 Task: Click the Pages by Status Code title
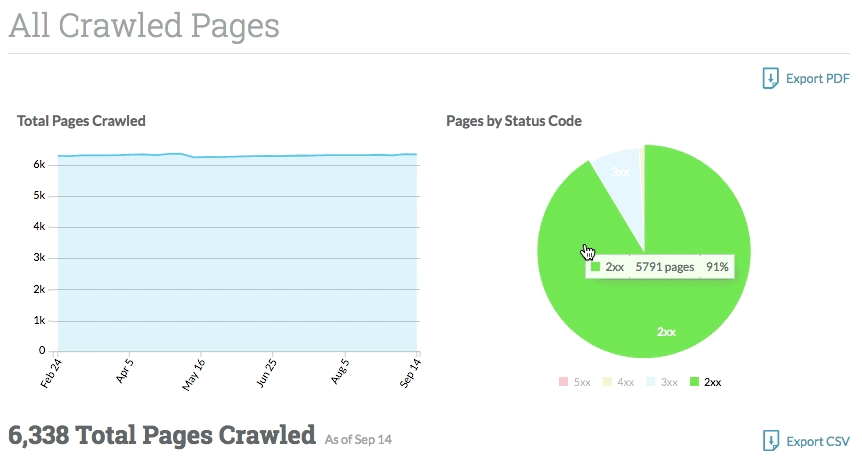pyautogui.click(x=514, y=121)
